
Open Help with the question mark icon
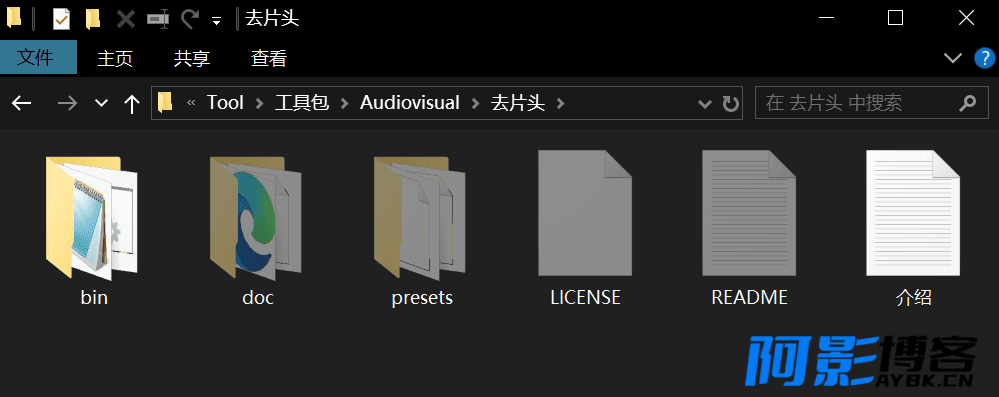coord(985,59)
